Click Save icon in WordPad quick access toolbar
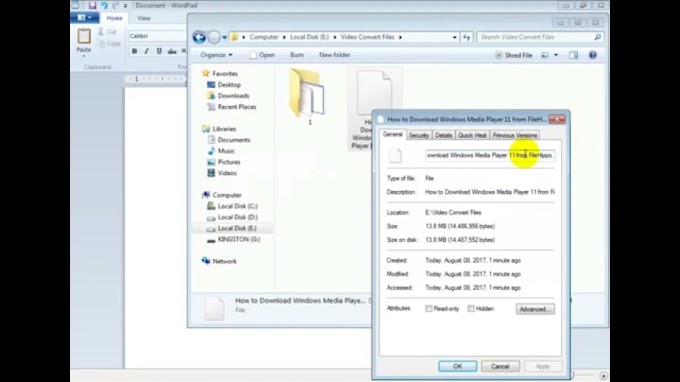This screenshot has height=382, width=680. pyautogui.click(x=92, y=6)
